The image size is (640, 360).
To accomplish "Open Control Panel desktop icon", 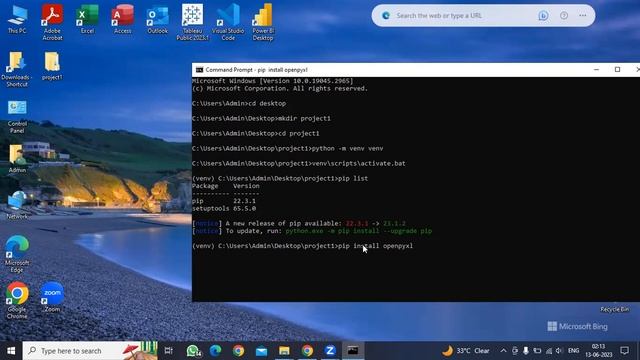I will coord(17,116).
